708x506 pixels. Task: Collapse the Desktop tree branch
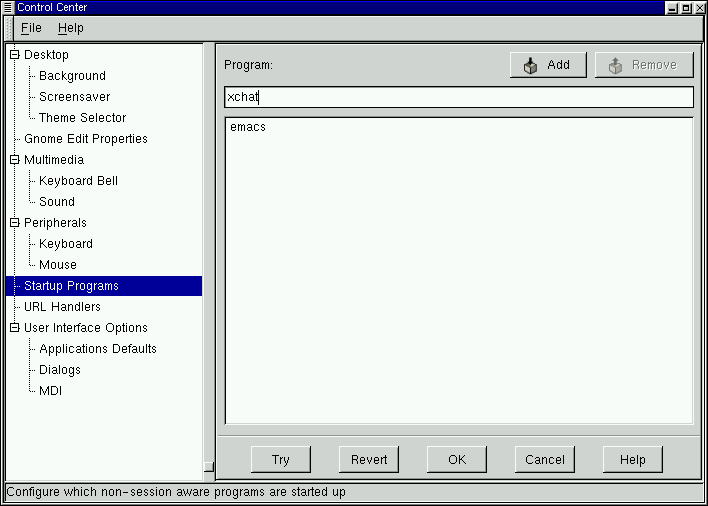click(x=14, y=55)
